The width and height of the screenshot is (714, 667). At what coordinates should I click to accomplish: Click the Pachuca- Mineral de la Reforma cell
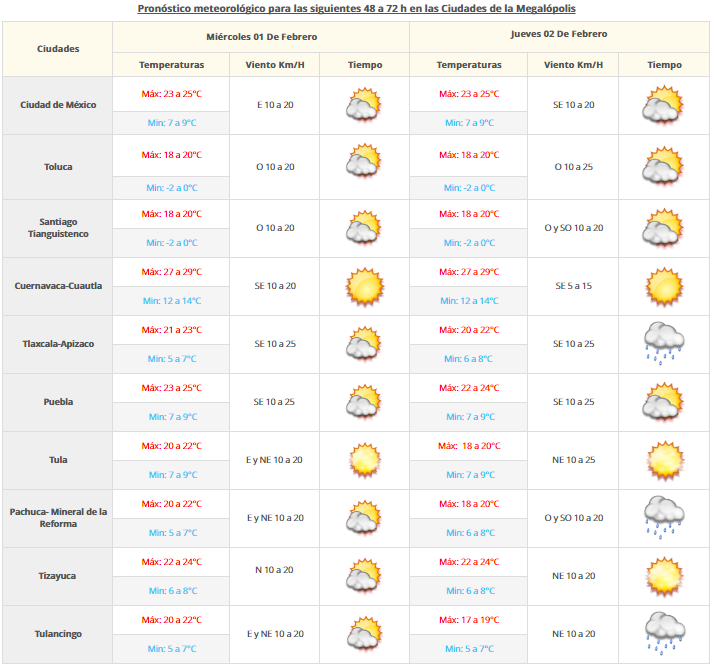(x=58, y=518)
